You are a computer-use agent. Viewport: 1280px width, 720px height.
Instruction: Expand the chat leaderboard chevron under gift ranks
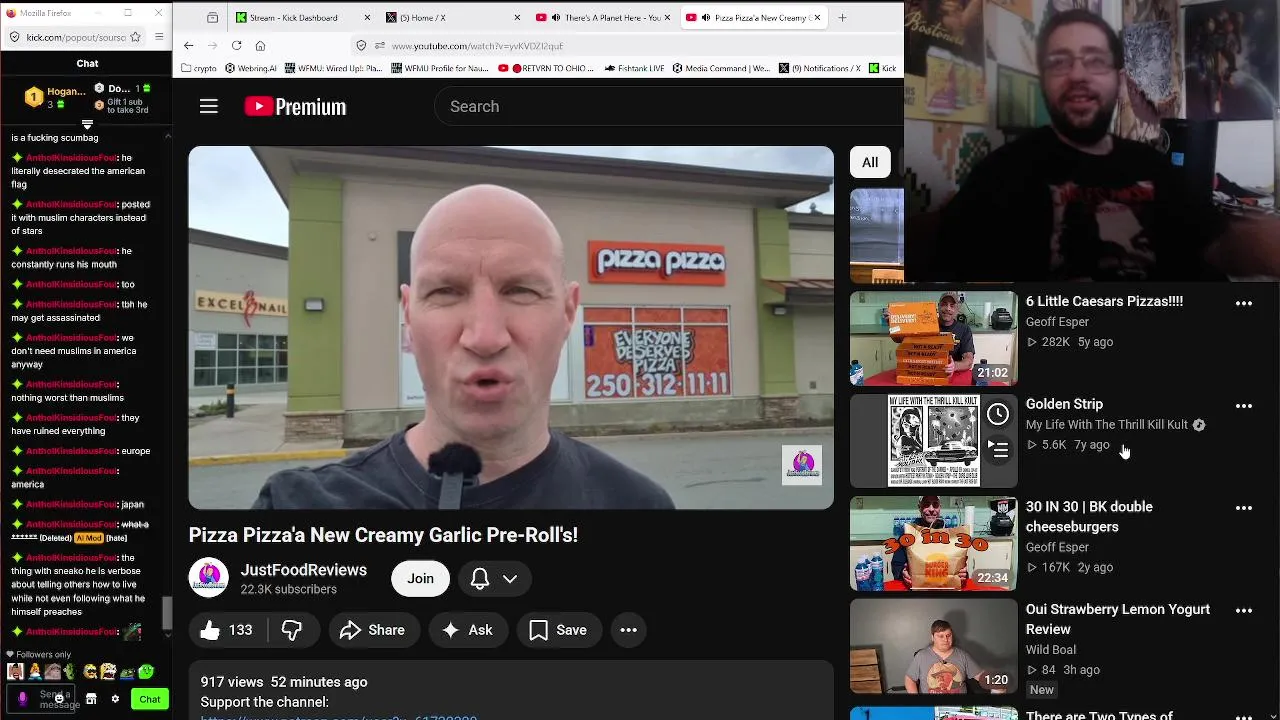tap(87, 125)
